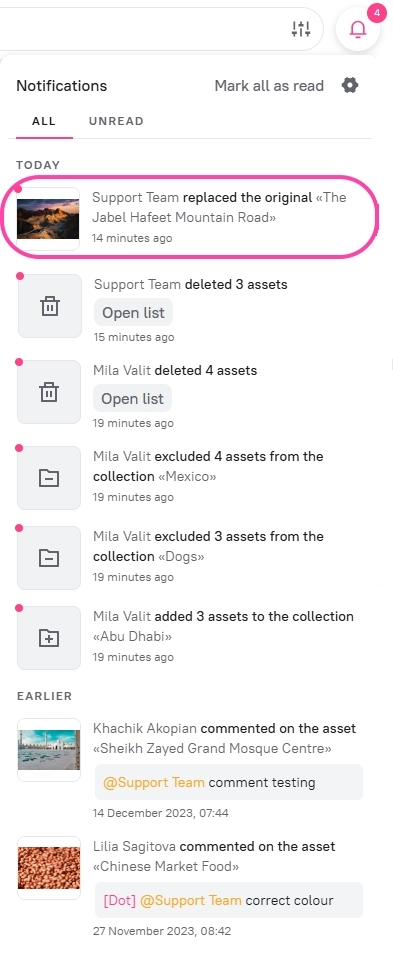Click the Dogs collection exclusion folder icon
Image resolution: width=393 pixels, height=957 pixels.
(x=49, y=558)
